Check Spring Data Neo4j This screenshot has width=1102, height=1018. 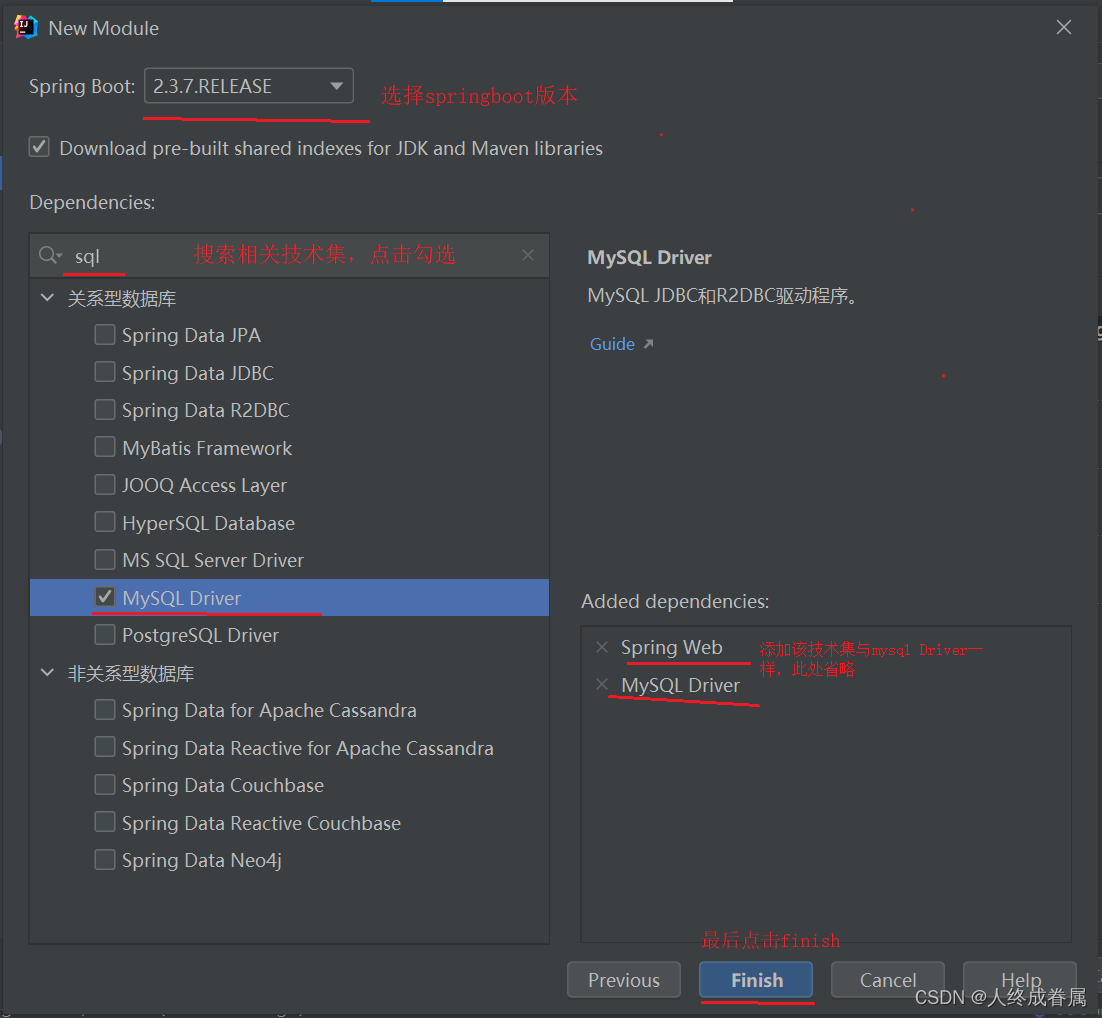(x=105, y=859)
